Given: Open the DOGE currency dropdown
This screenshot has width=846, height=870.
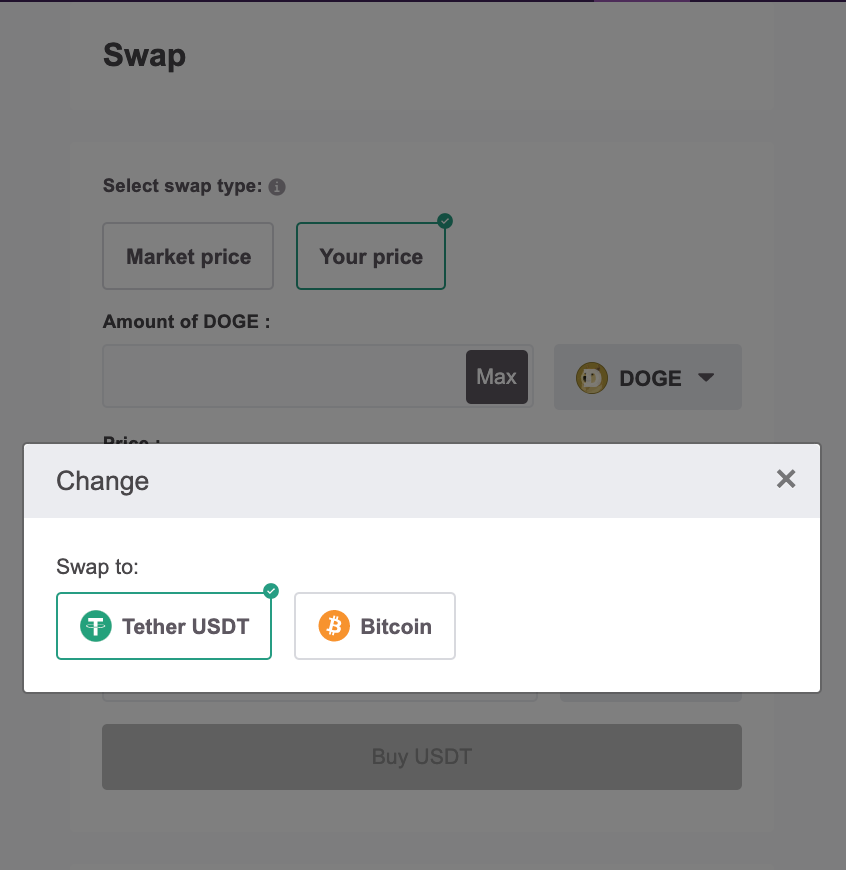Looking at the screenshot, I should [x=647, y=377].
